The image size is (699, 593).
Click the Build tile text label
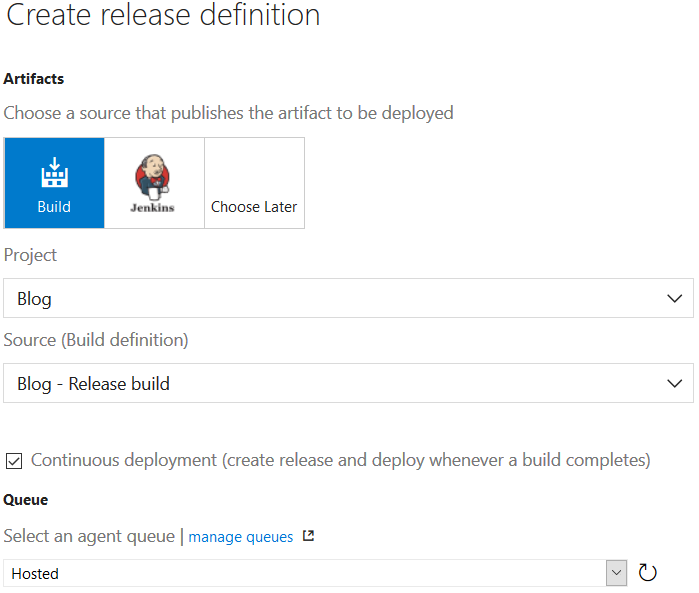click(54, 207)
